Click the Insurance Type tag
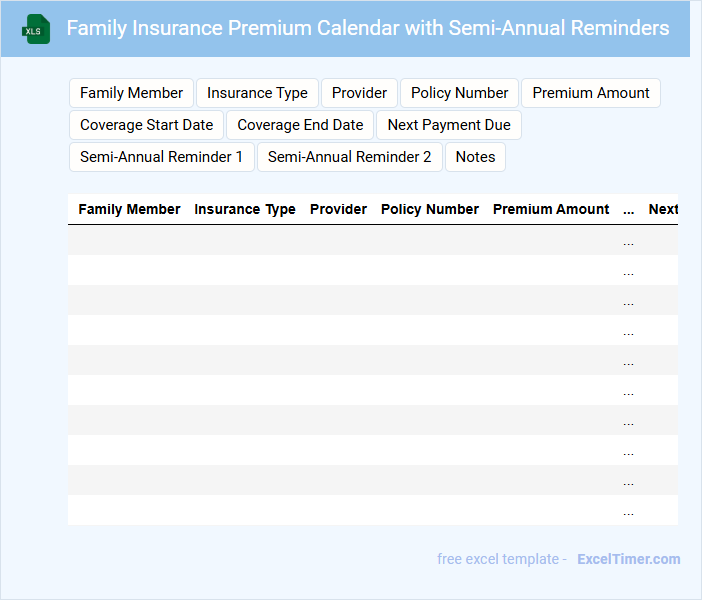 coord(257,93)
